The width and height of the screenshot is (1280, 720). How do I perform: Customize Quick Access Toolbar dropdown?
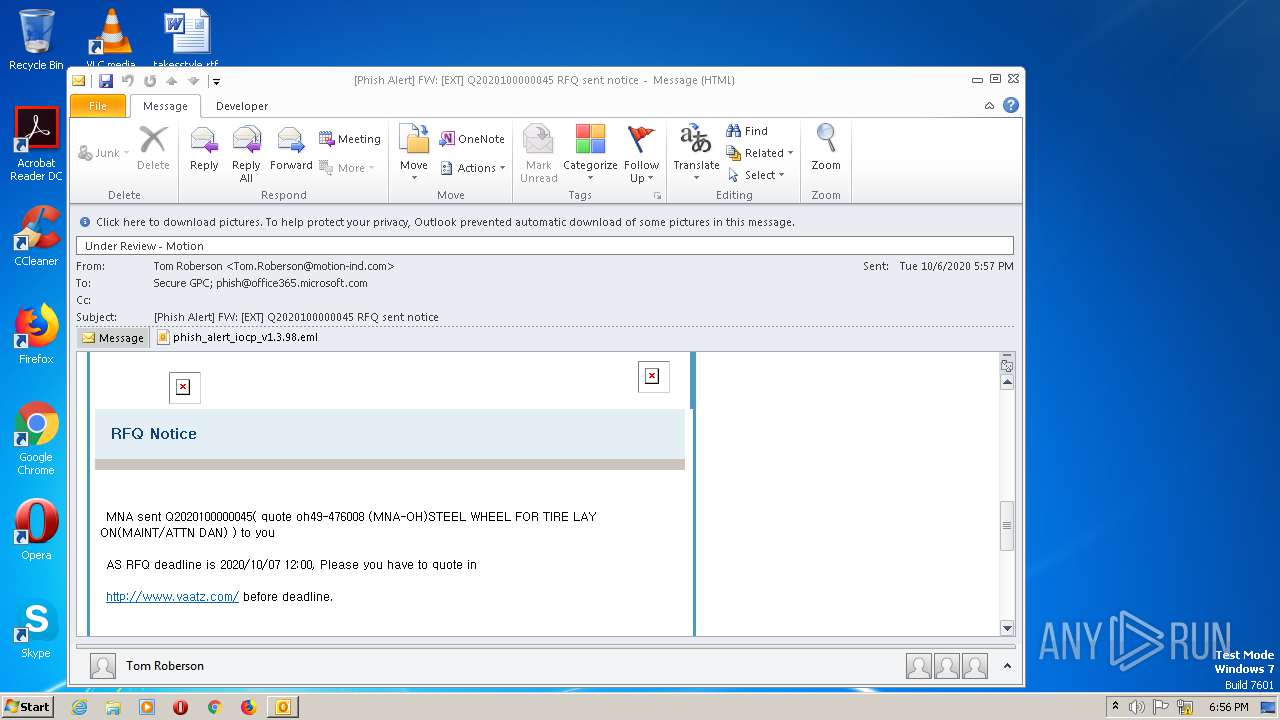(x=216, y=81)
